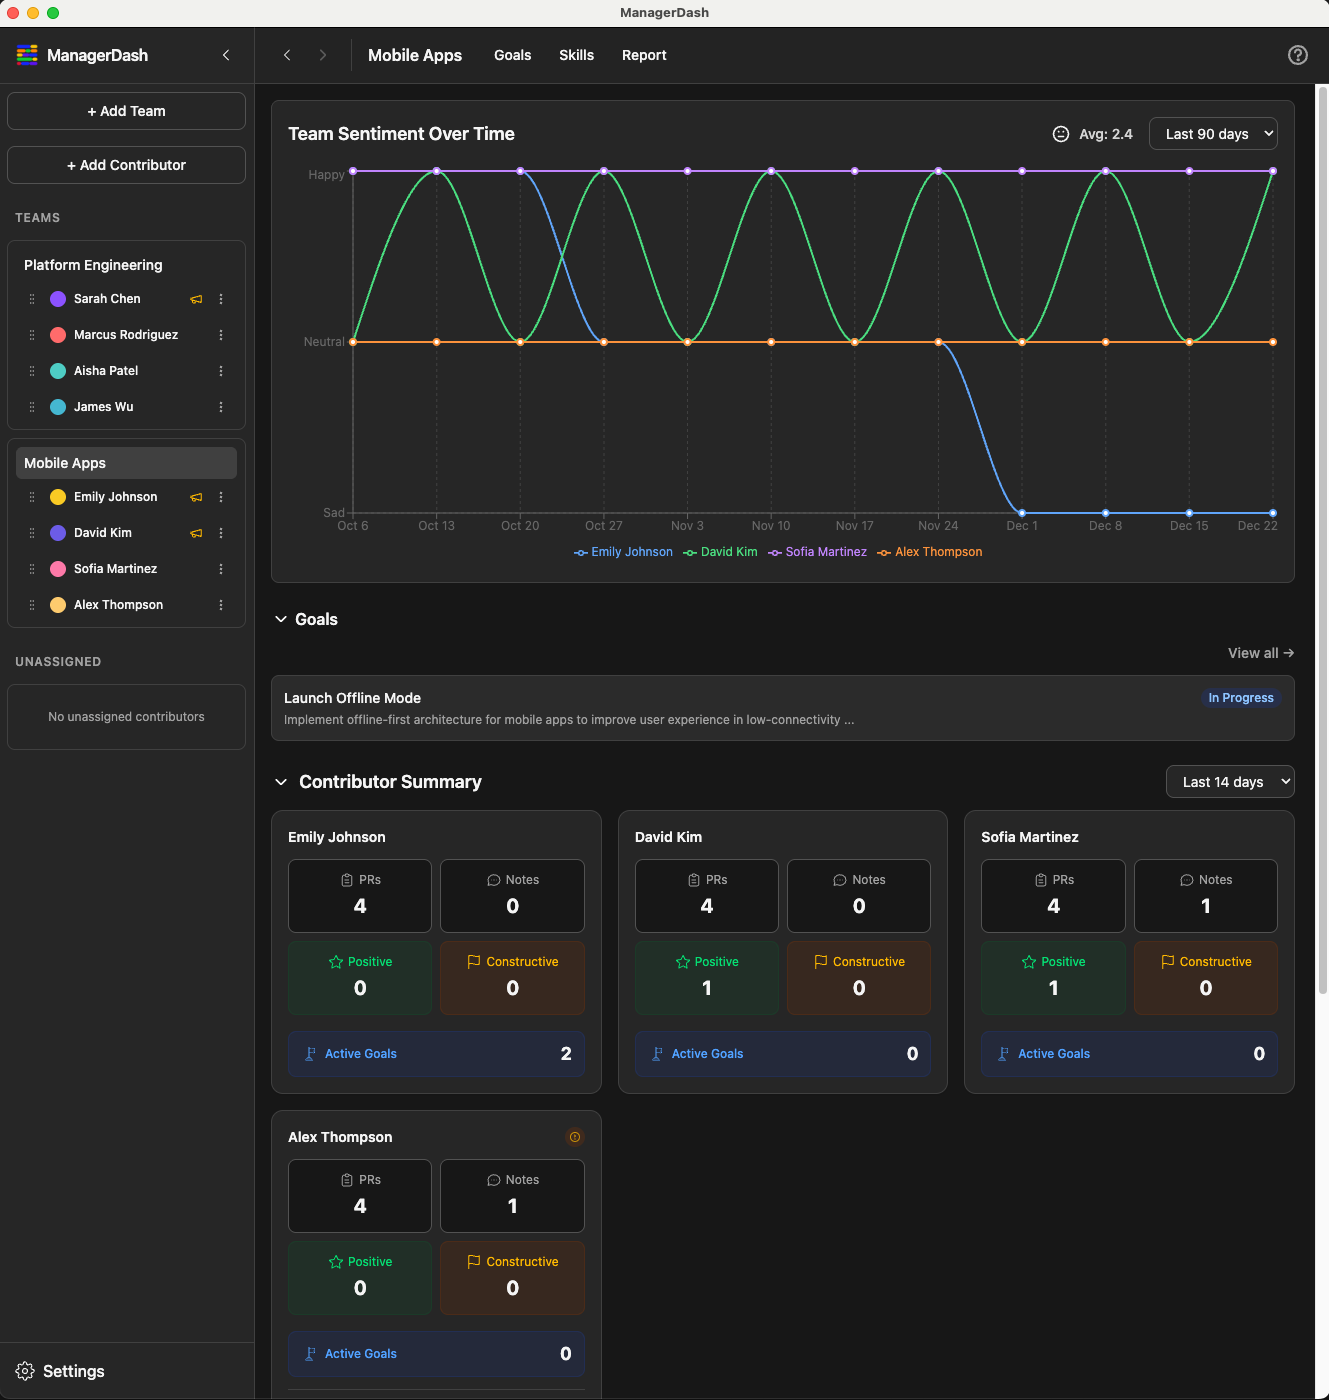Open the Last 90 days dropdown
The image size is (1329, 1400).
[1213, 133]
